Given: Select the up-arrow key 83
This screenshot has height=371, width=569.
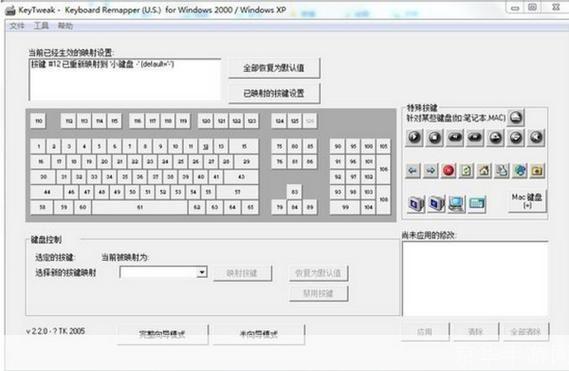Looking at the screenshot, I should [x=295, y=192].
